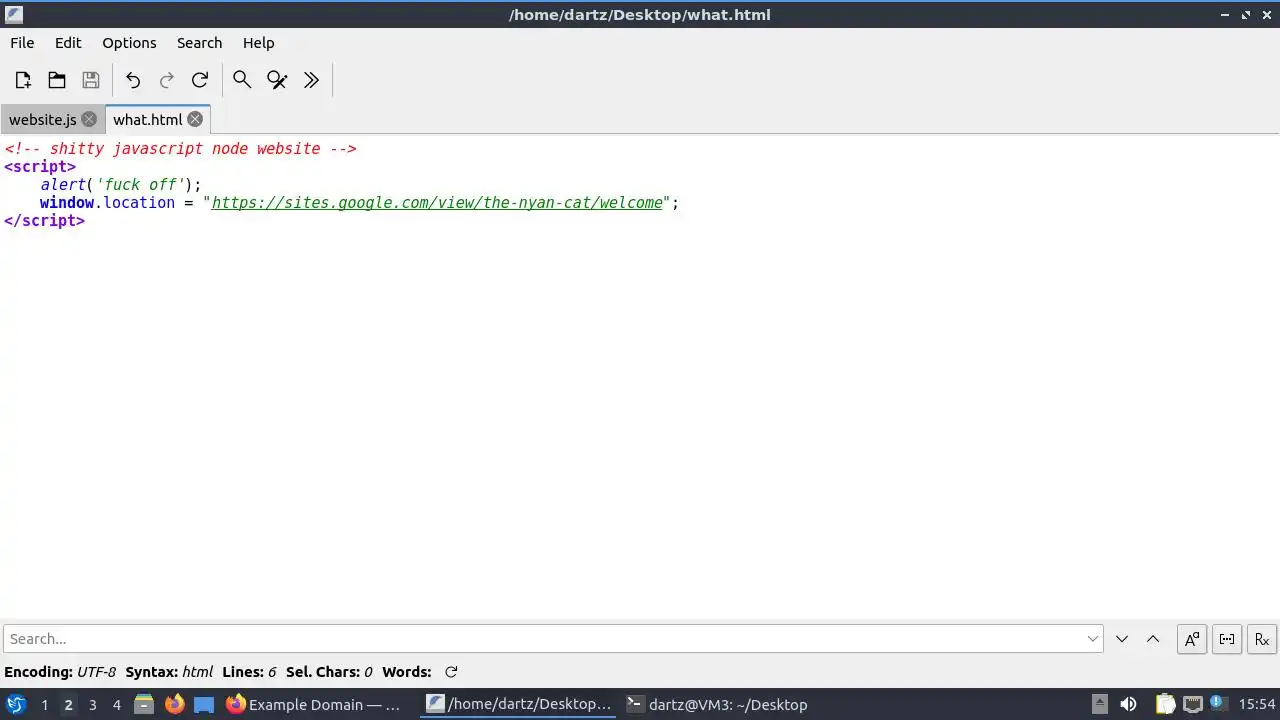Toggle regular expression search option
The width and height of the screenshot is (1280, 720).
(1262, 639)
